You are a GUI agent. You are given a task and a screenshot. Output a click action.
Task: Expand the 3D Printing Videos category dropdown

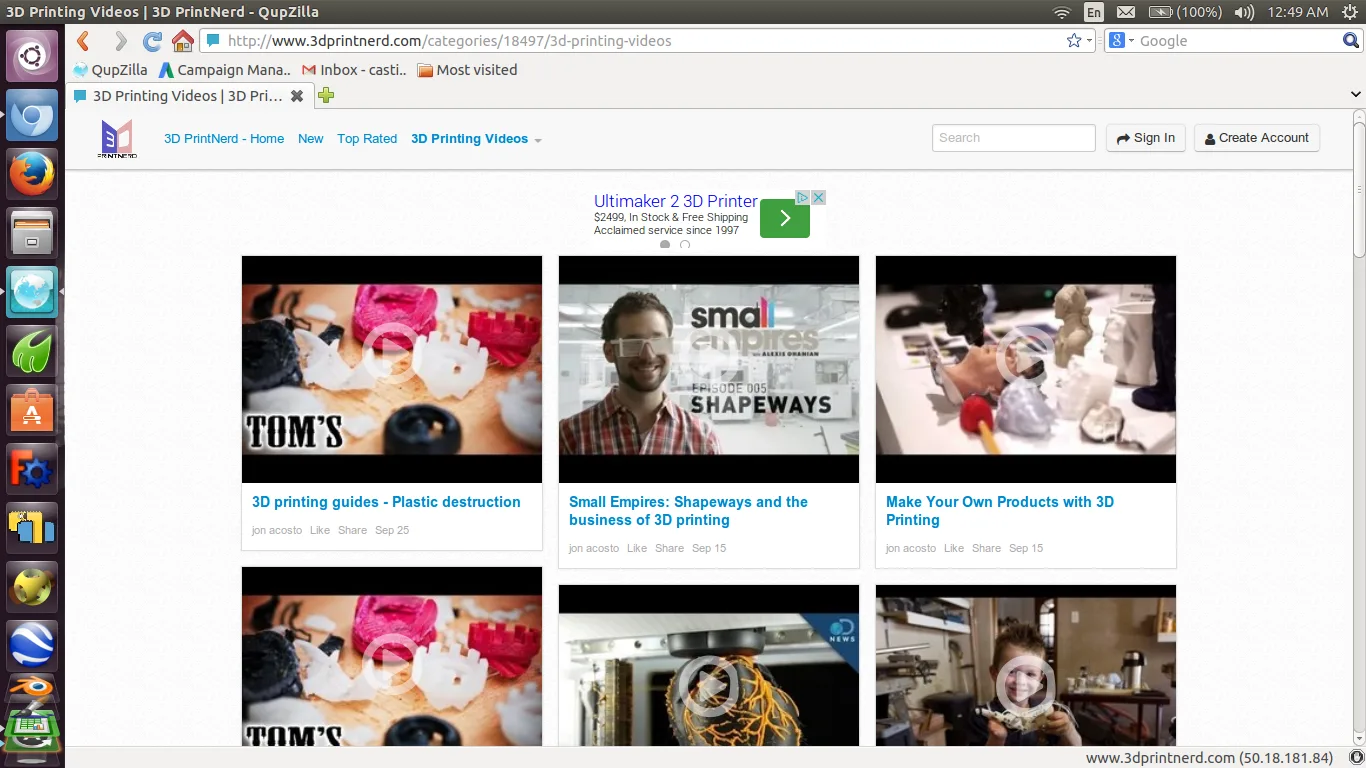[x=538, y=140]
